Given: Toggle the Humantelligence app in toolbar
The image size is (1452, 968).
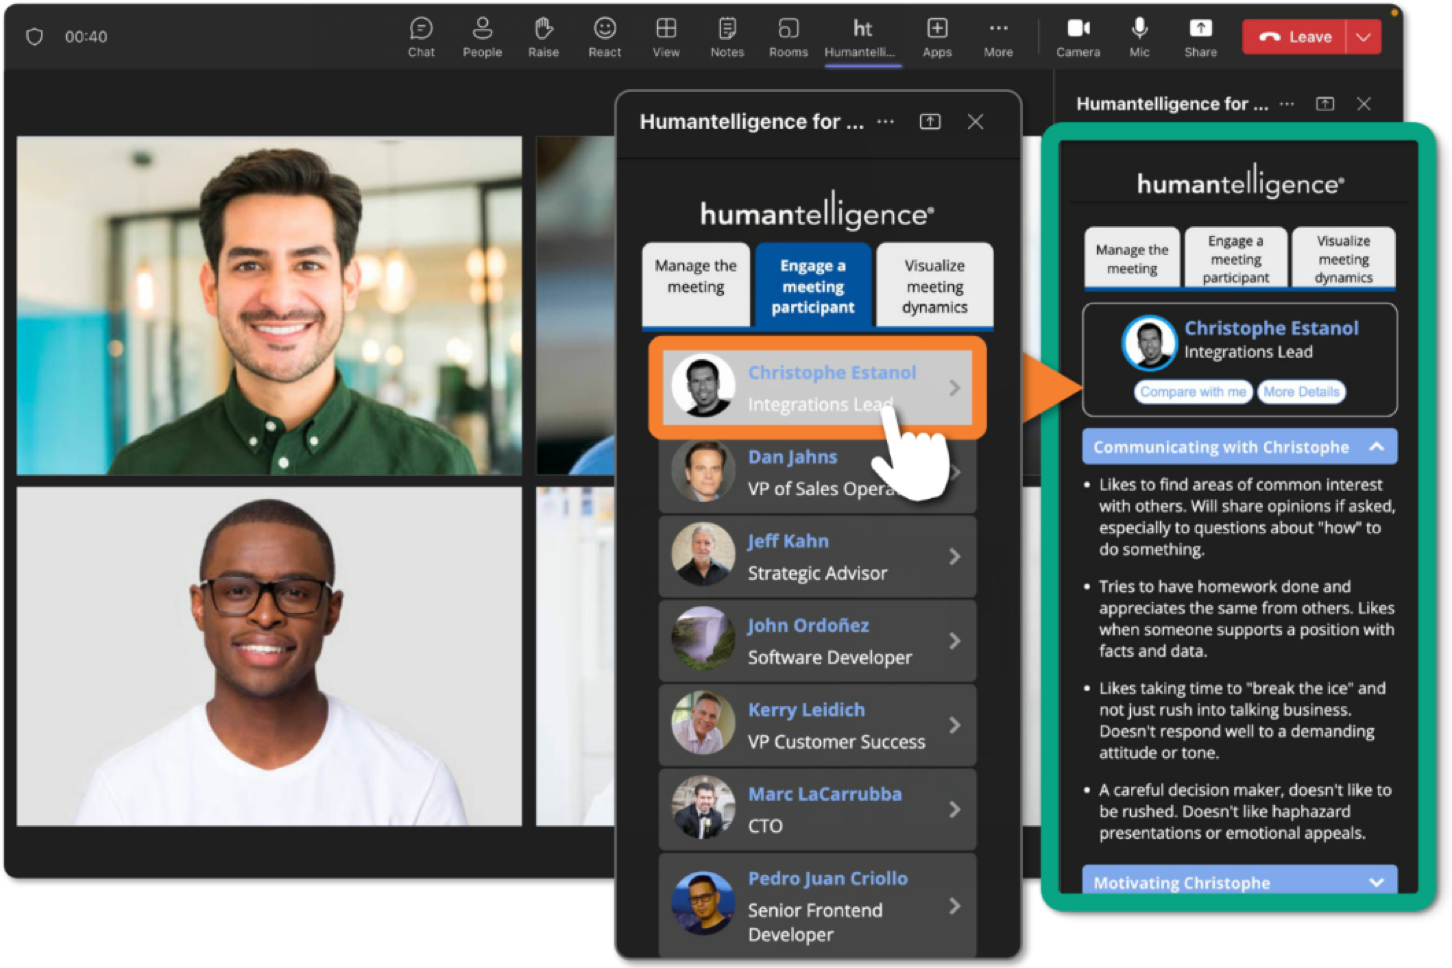Looking at the screenshot, I should tap(862, 37).
